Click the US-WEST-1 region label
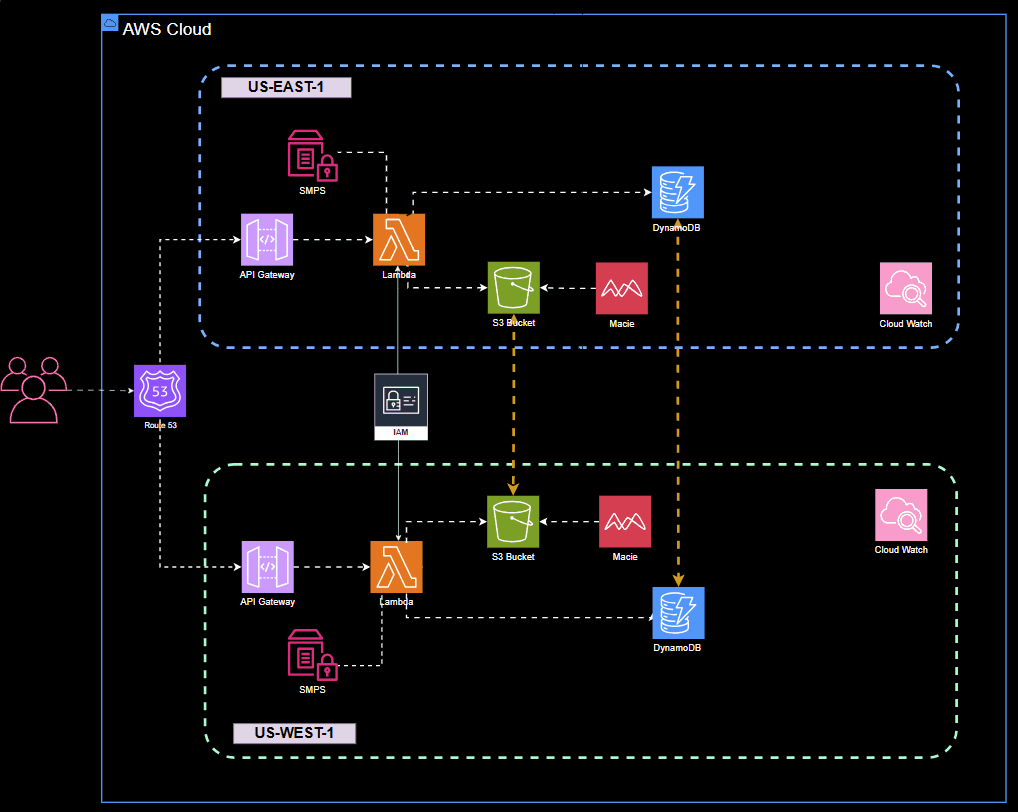The width and height of the screenshot is (1018, 812). point(294,733)
